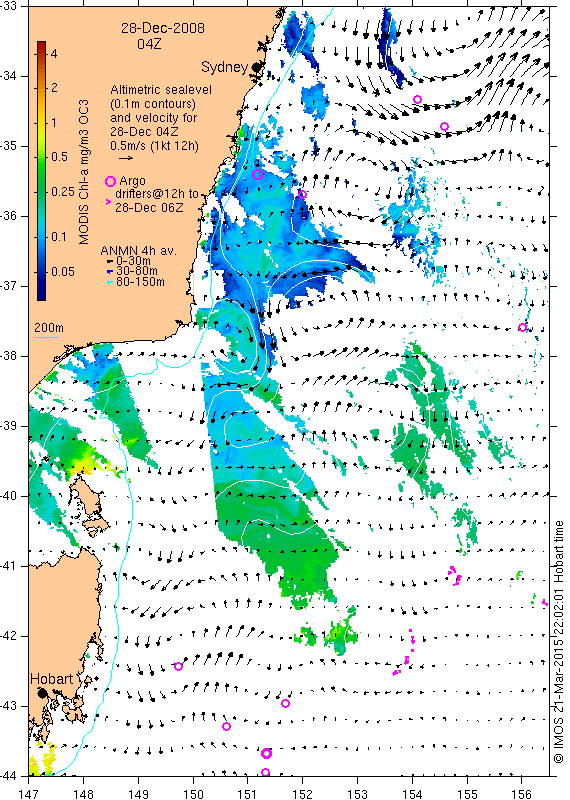Click the 04Z time label under the date

(x=149, y=44)
